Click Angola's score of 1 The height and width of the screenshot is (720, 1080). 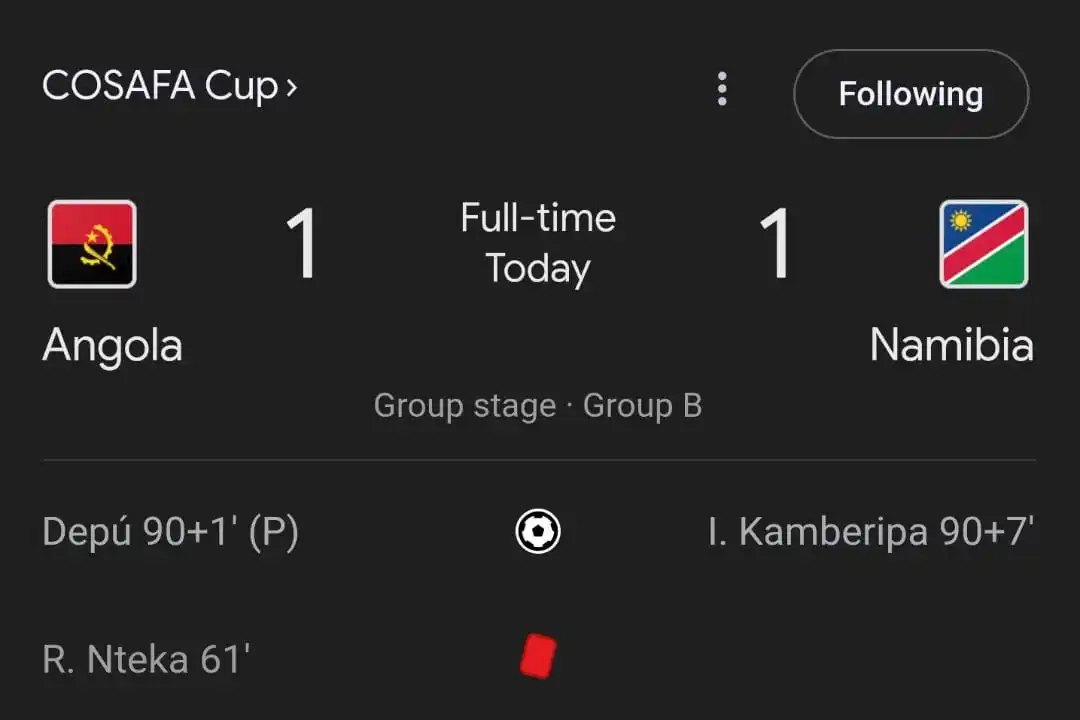(302, 244)
